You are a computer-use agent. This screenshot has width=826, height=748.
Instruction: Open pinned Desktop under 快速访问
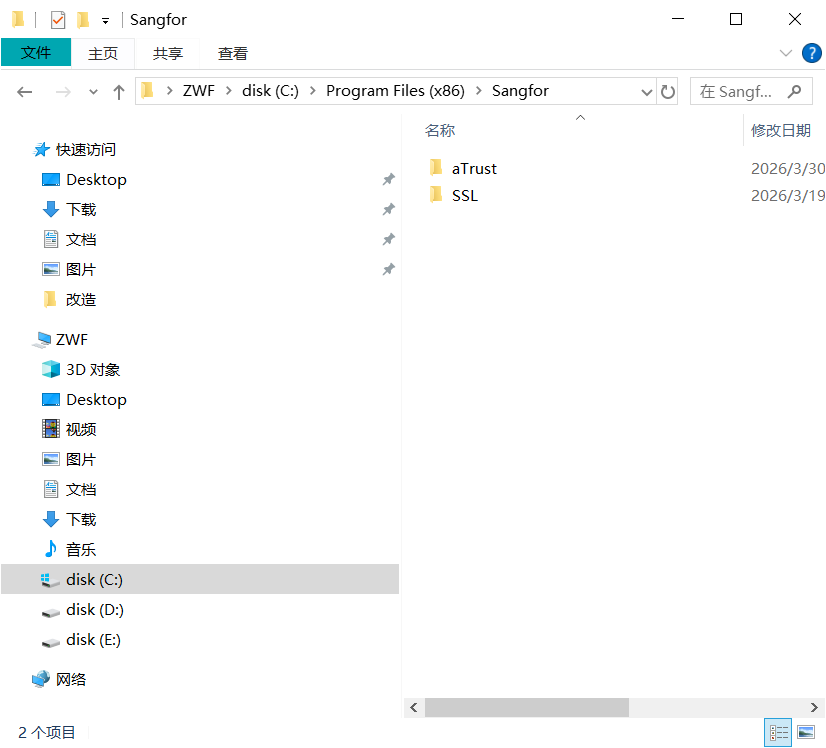[96, 180]
